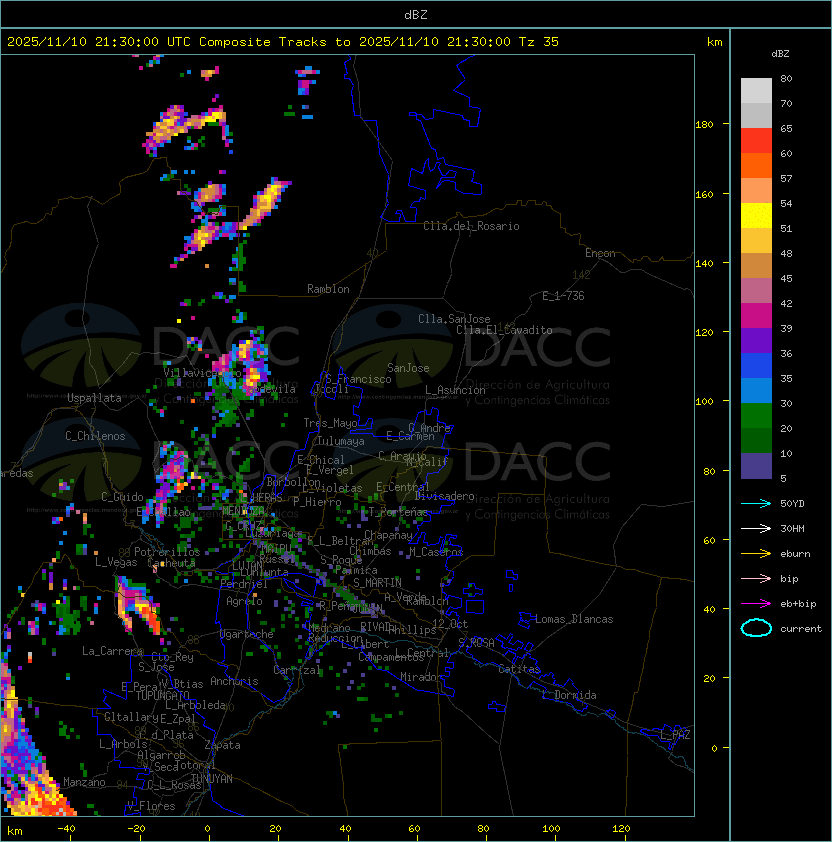The height and width of the screenshot is (842, 832).
Task: Click the 'S_MARTIN' map label
Action: [378, 583]
